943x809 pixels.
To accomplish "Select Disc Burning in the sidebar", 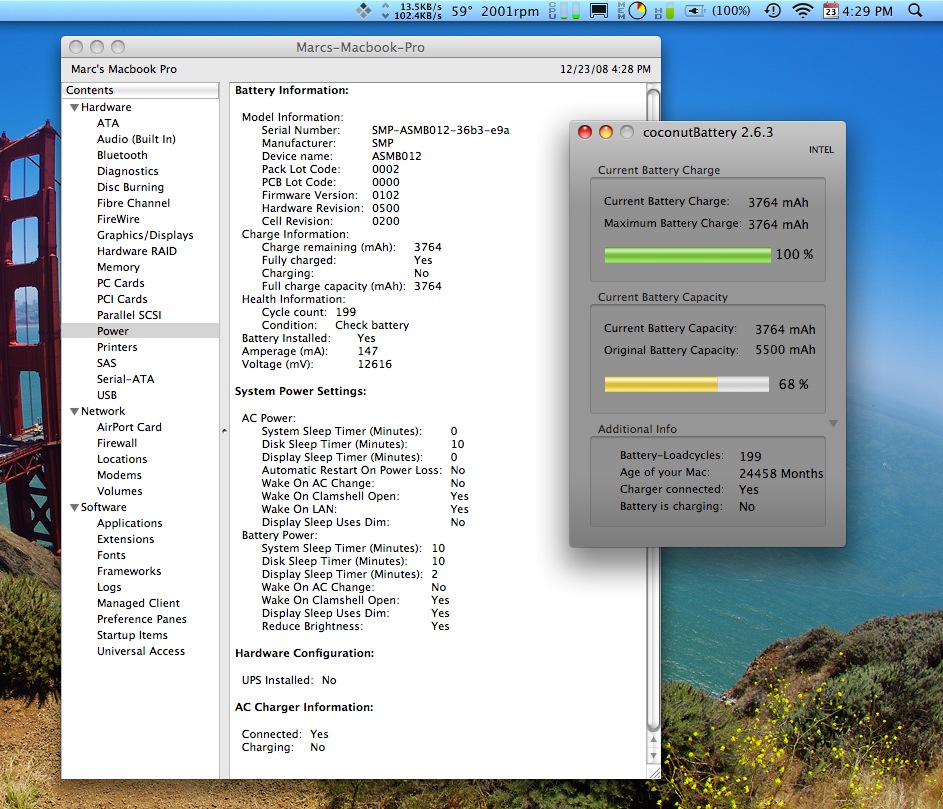I will 131,187.
